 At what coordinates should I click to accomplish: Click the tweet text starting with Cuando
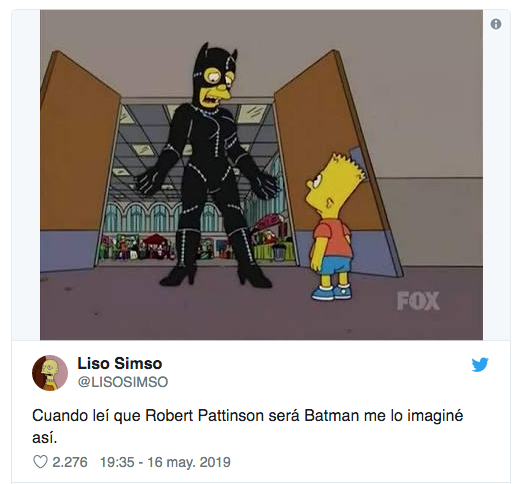248,426
